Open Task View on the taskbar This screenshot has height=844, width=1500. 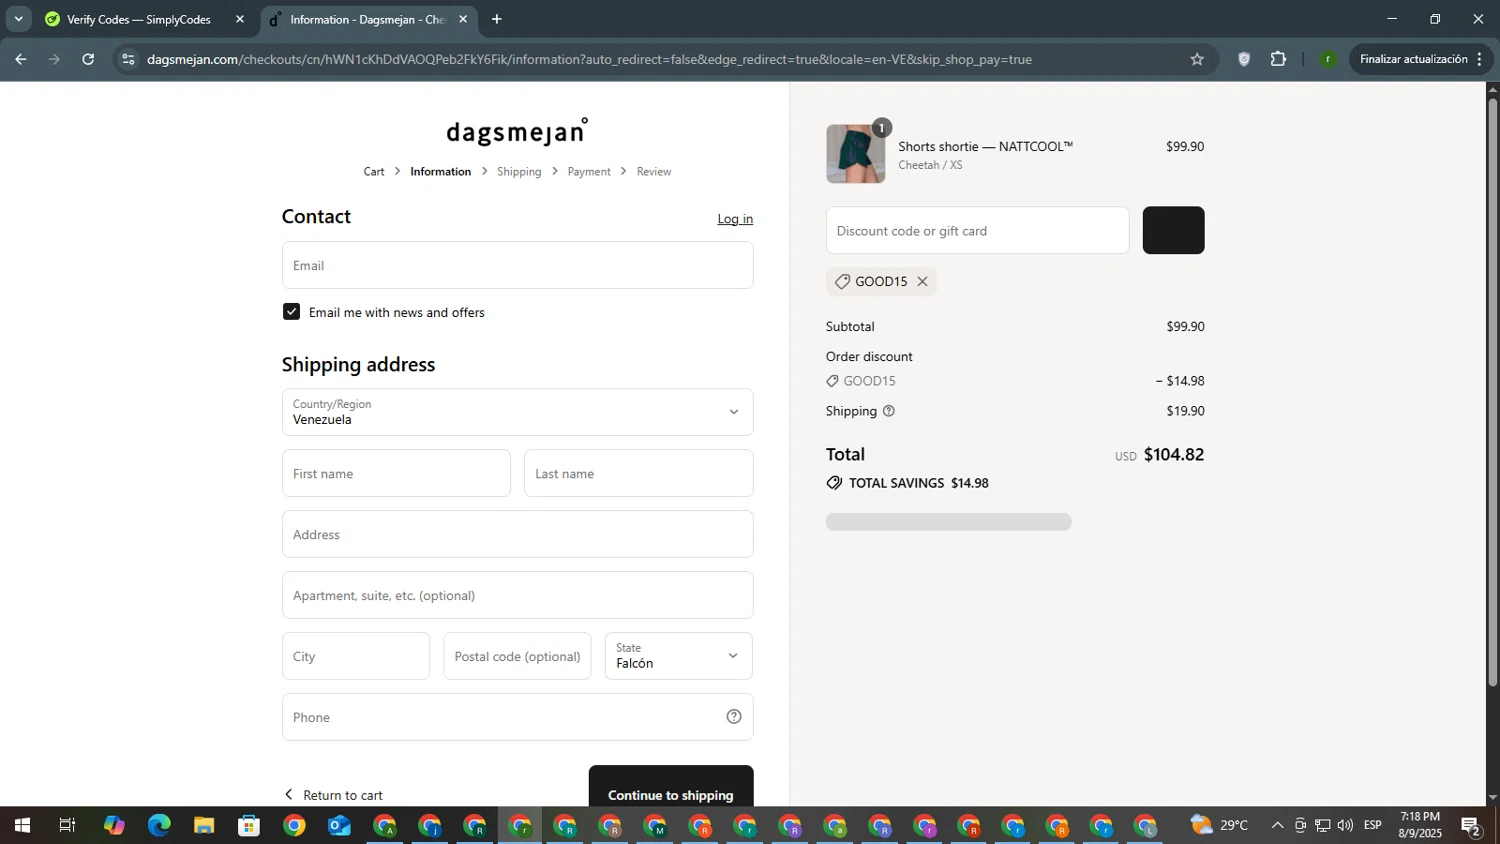coord(67,826)
